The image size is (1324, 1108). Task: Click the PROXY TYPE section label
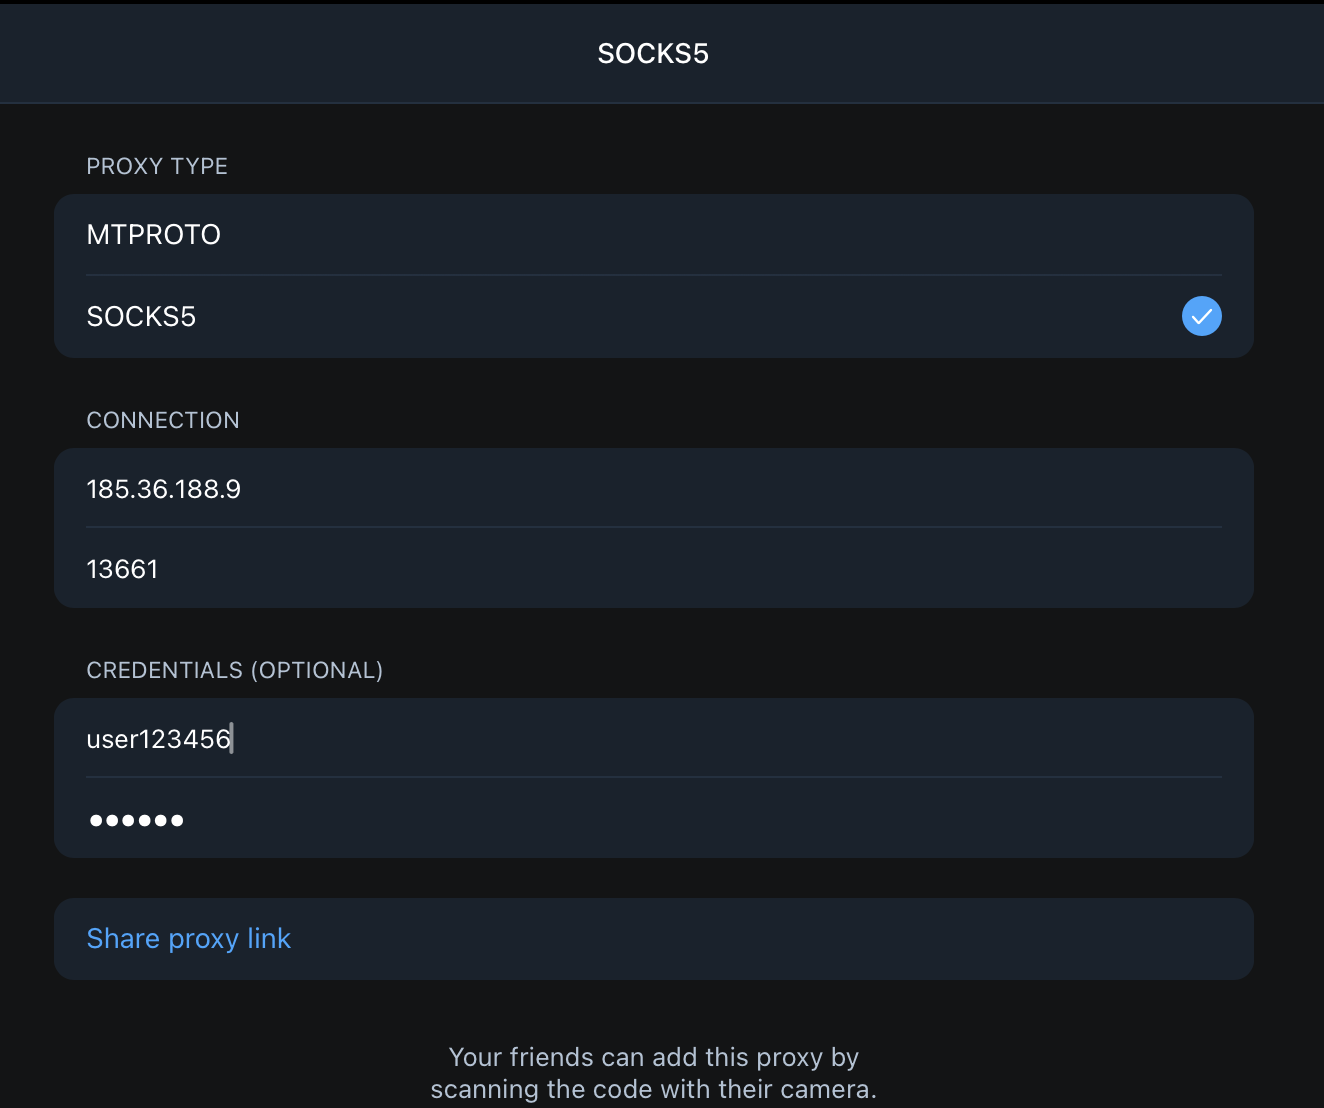tap(157, 166)
